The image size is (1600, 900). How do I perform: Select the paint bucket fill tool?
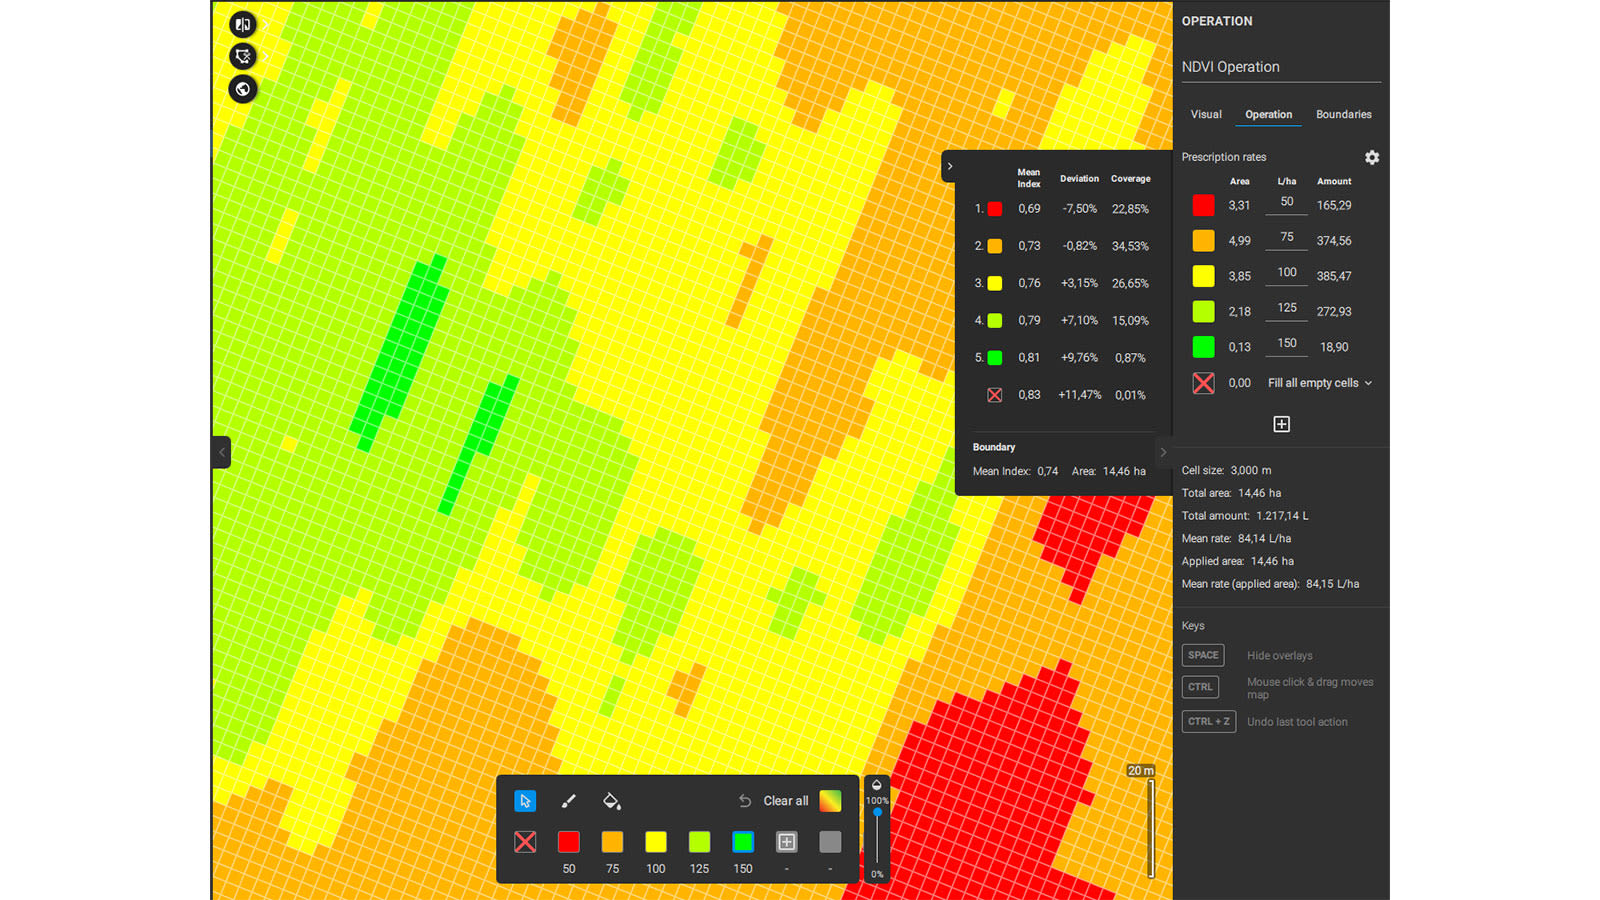(x=612, y=801)
